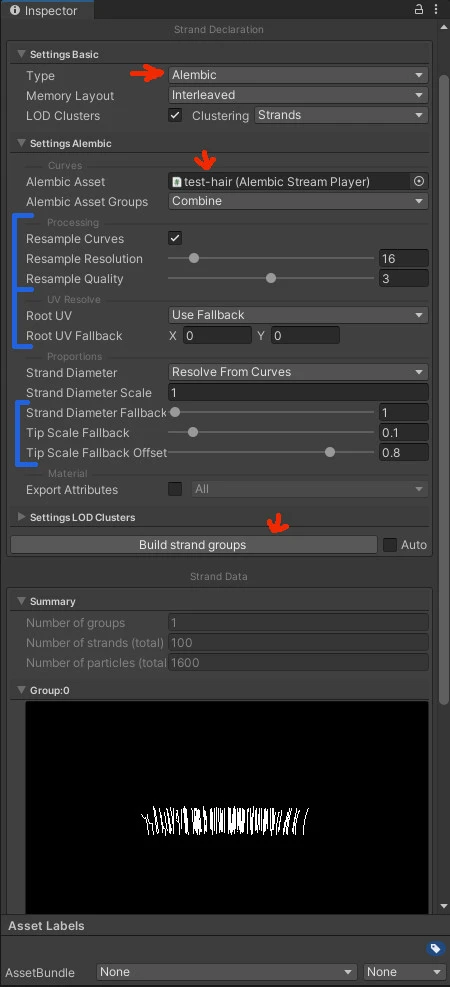Image resolution: width=450 pixels, height=987 pixels.
Task: Click the Number of particles value 1600
Action: click(x=298, y=662)
